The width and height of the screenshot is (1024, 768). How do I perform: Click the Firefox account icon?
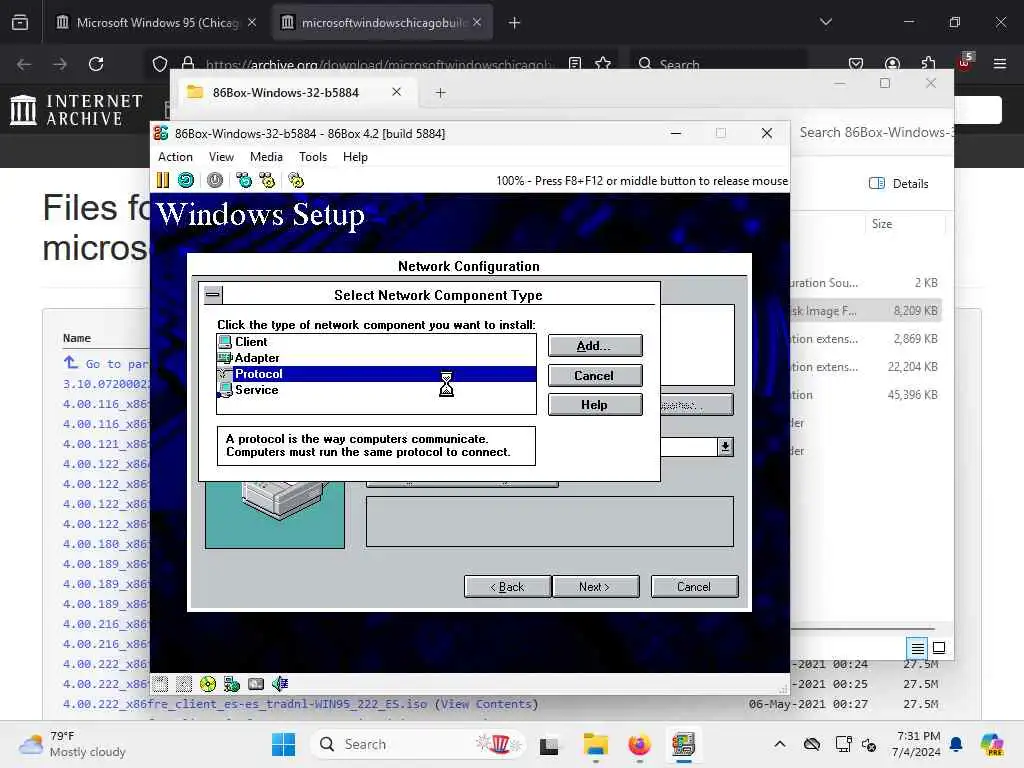(892, 63)
